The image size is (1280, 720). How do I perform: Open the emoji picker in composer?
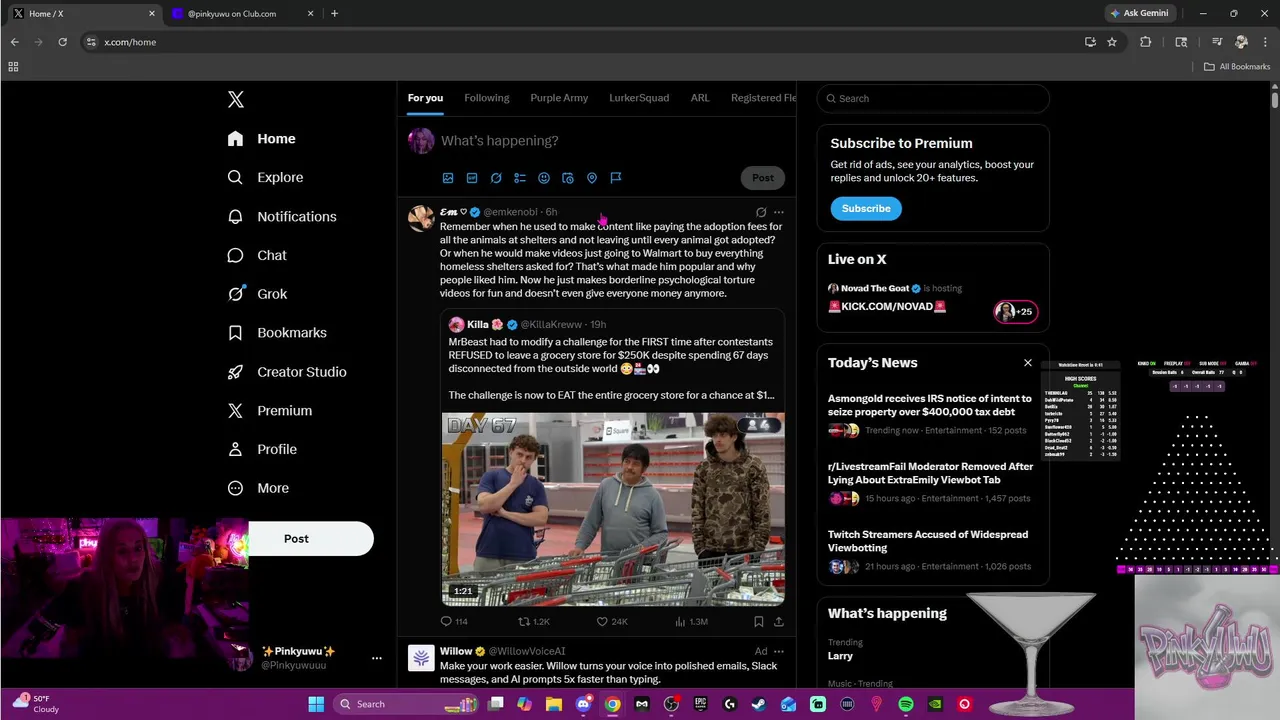tap(544, 178)
